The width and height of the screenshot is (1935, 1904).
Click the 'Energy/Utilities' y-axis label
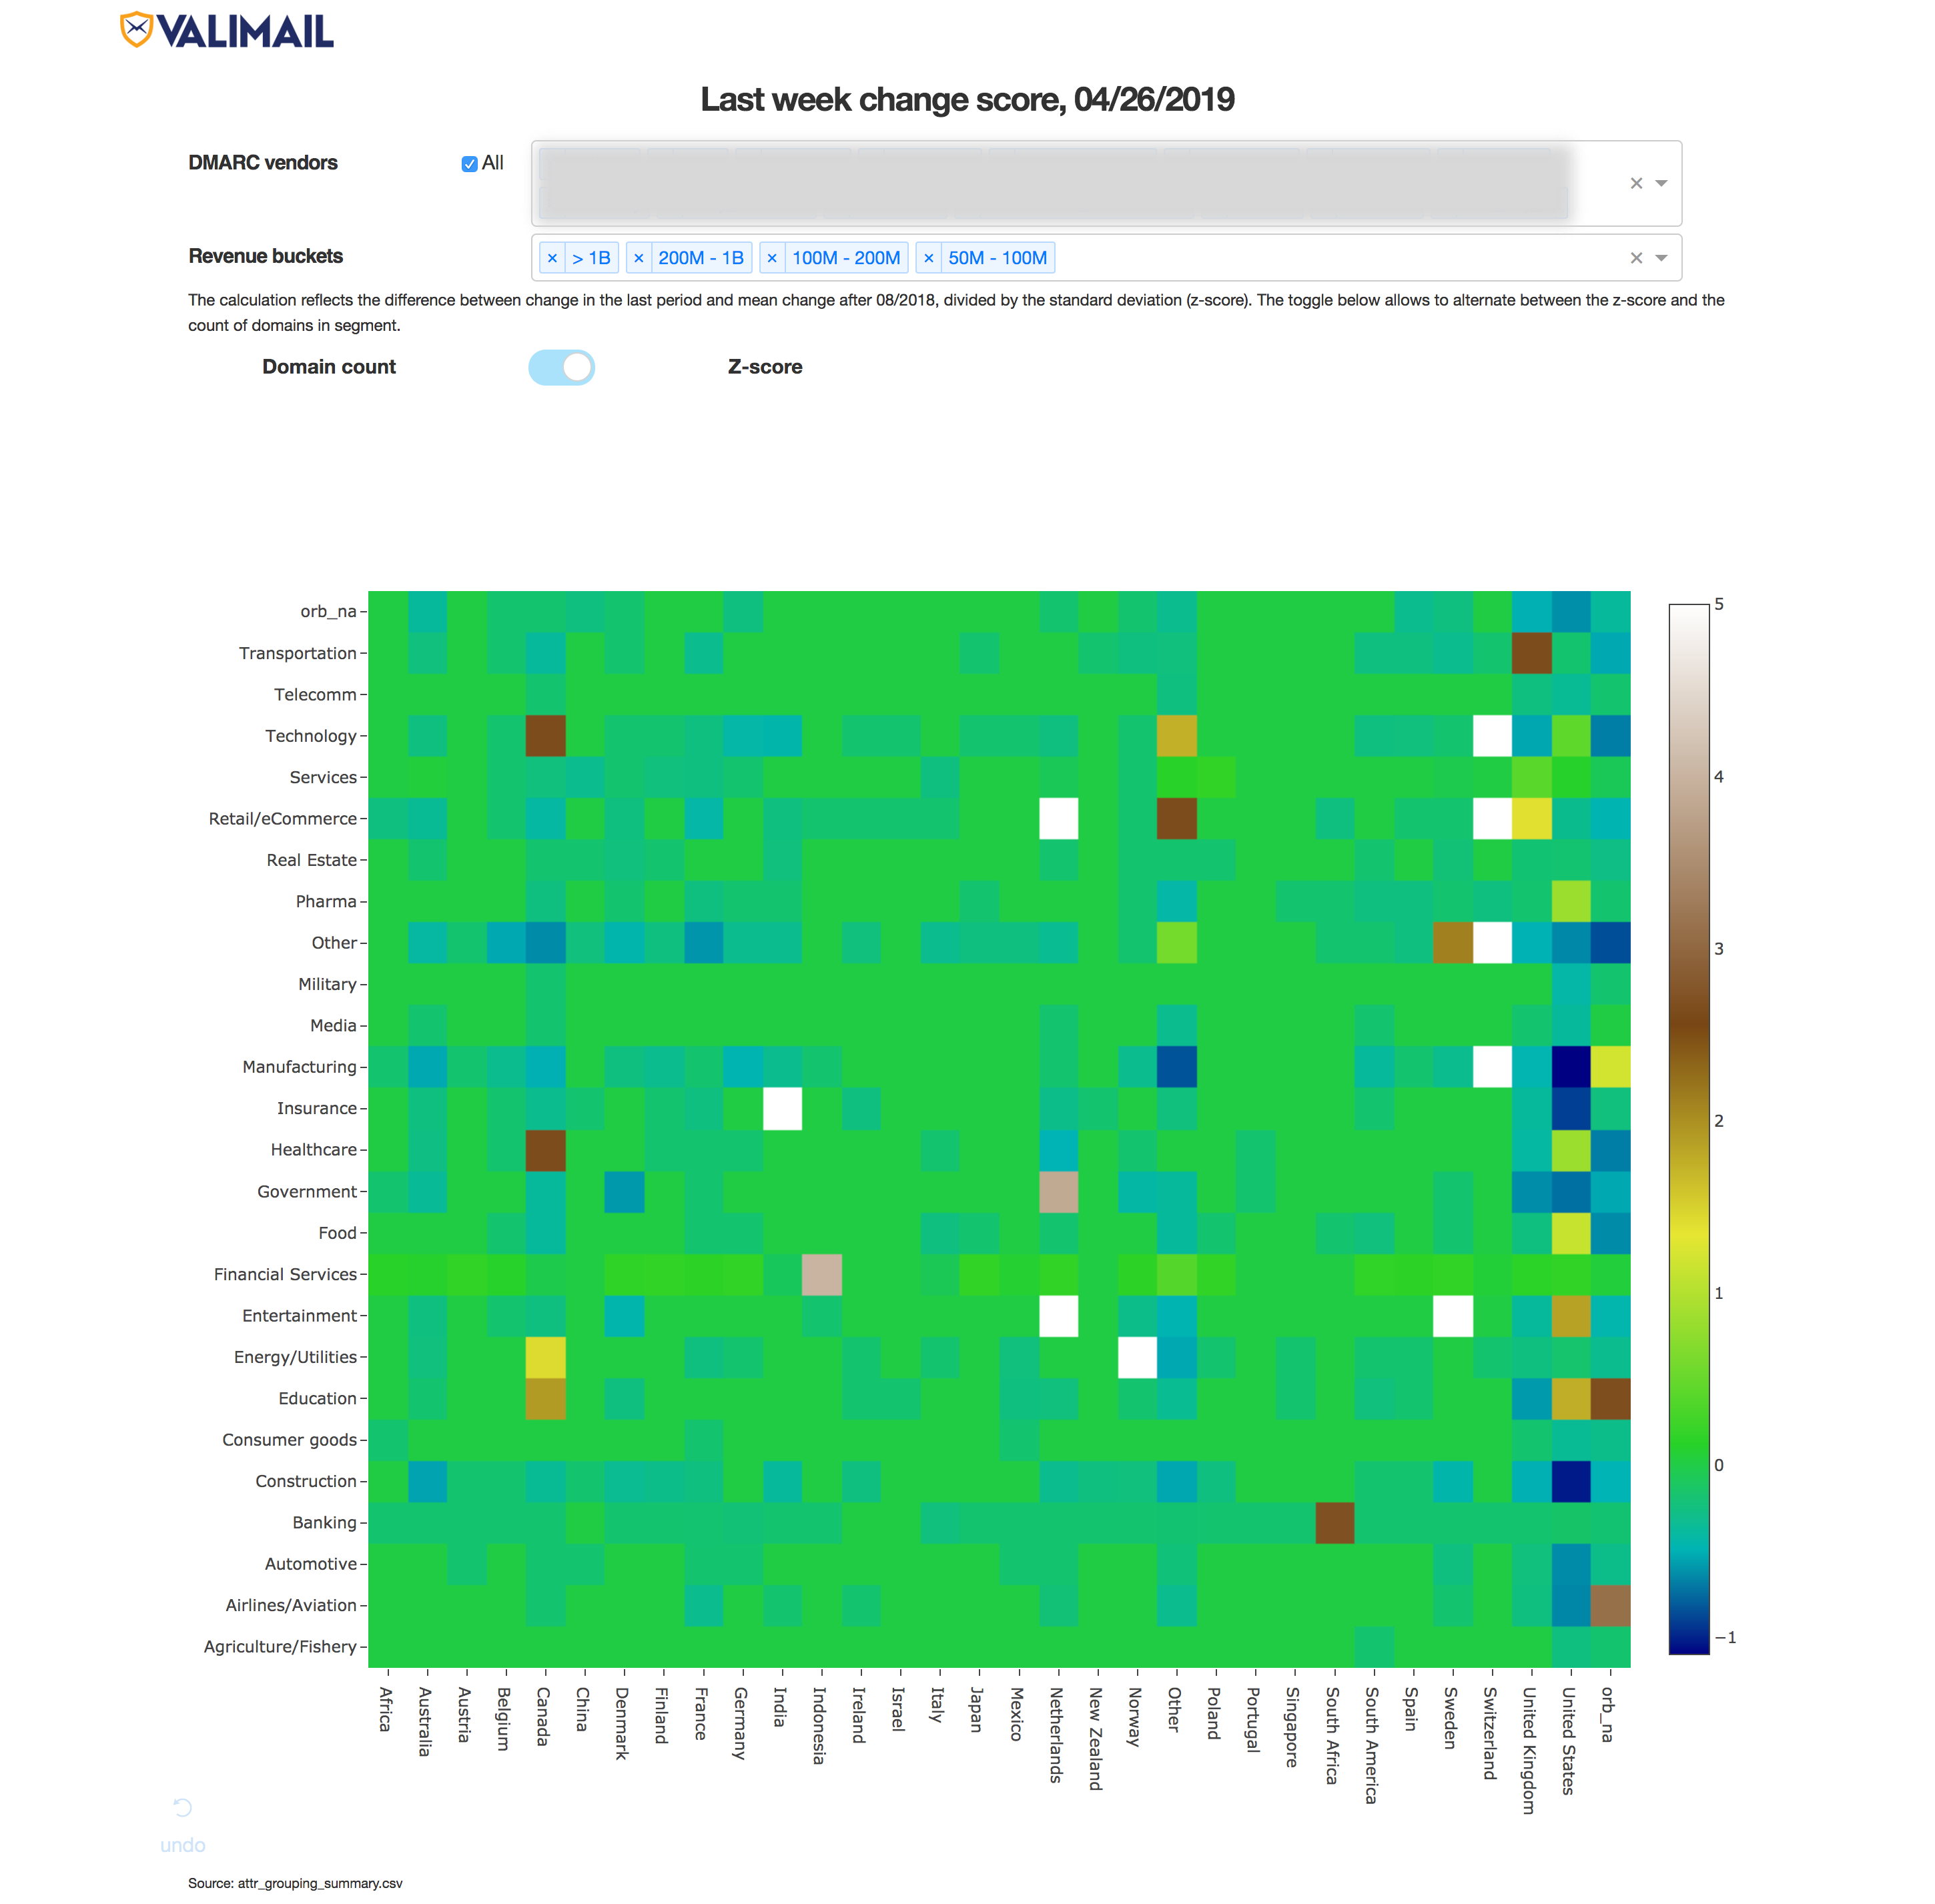[x=296, y=1357]
